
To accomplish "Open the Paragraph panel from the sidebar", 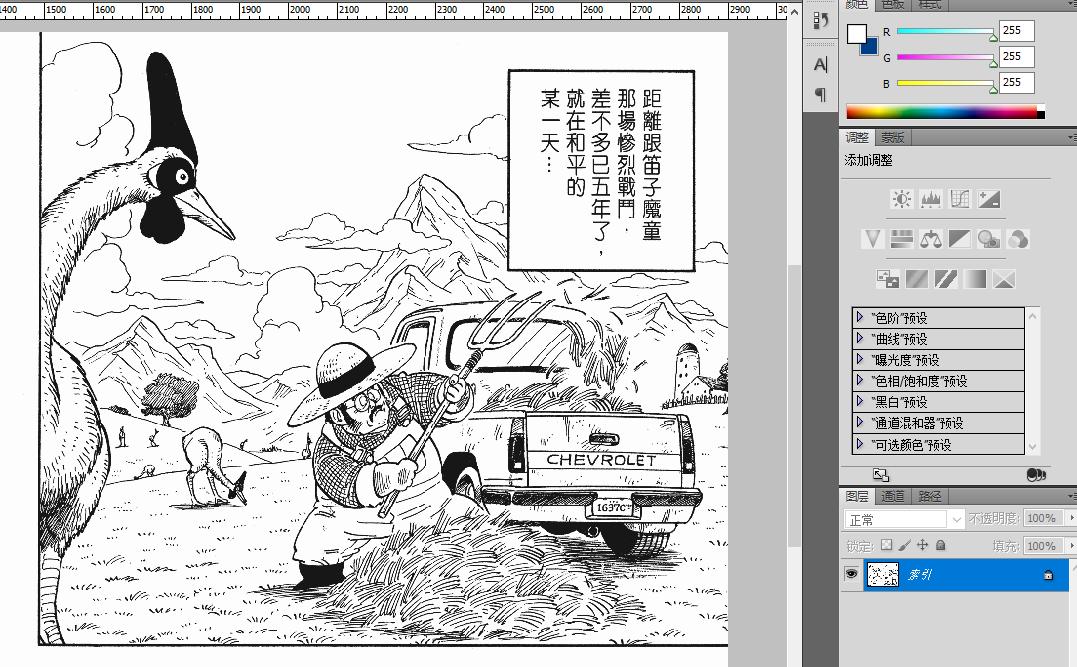I will [820, 94].
